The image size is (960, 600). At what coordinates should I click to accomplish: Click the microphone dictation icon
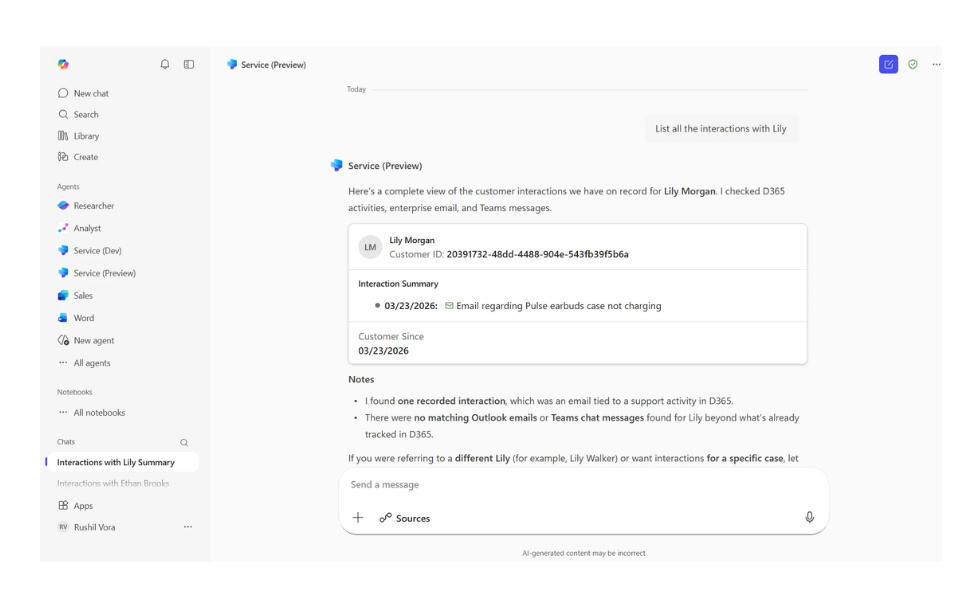coord(809,517)
